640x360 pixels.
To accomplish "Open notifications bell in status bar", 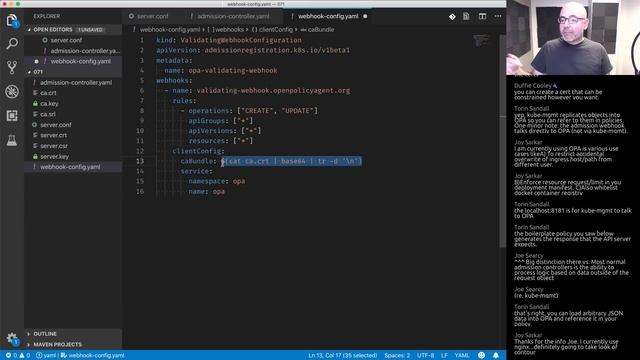I will coord(496,356).
